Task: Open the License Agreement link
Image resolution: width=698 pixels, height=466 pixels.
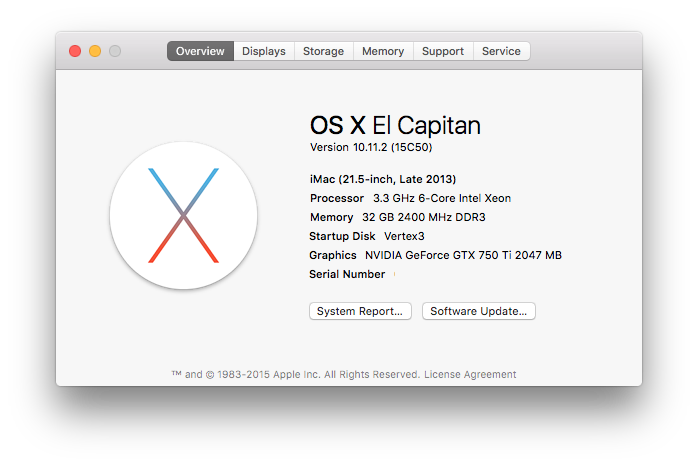Action: click(x=470, y=374)
